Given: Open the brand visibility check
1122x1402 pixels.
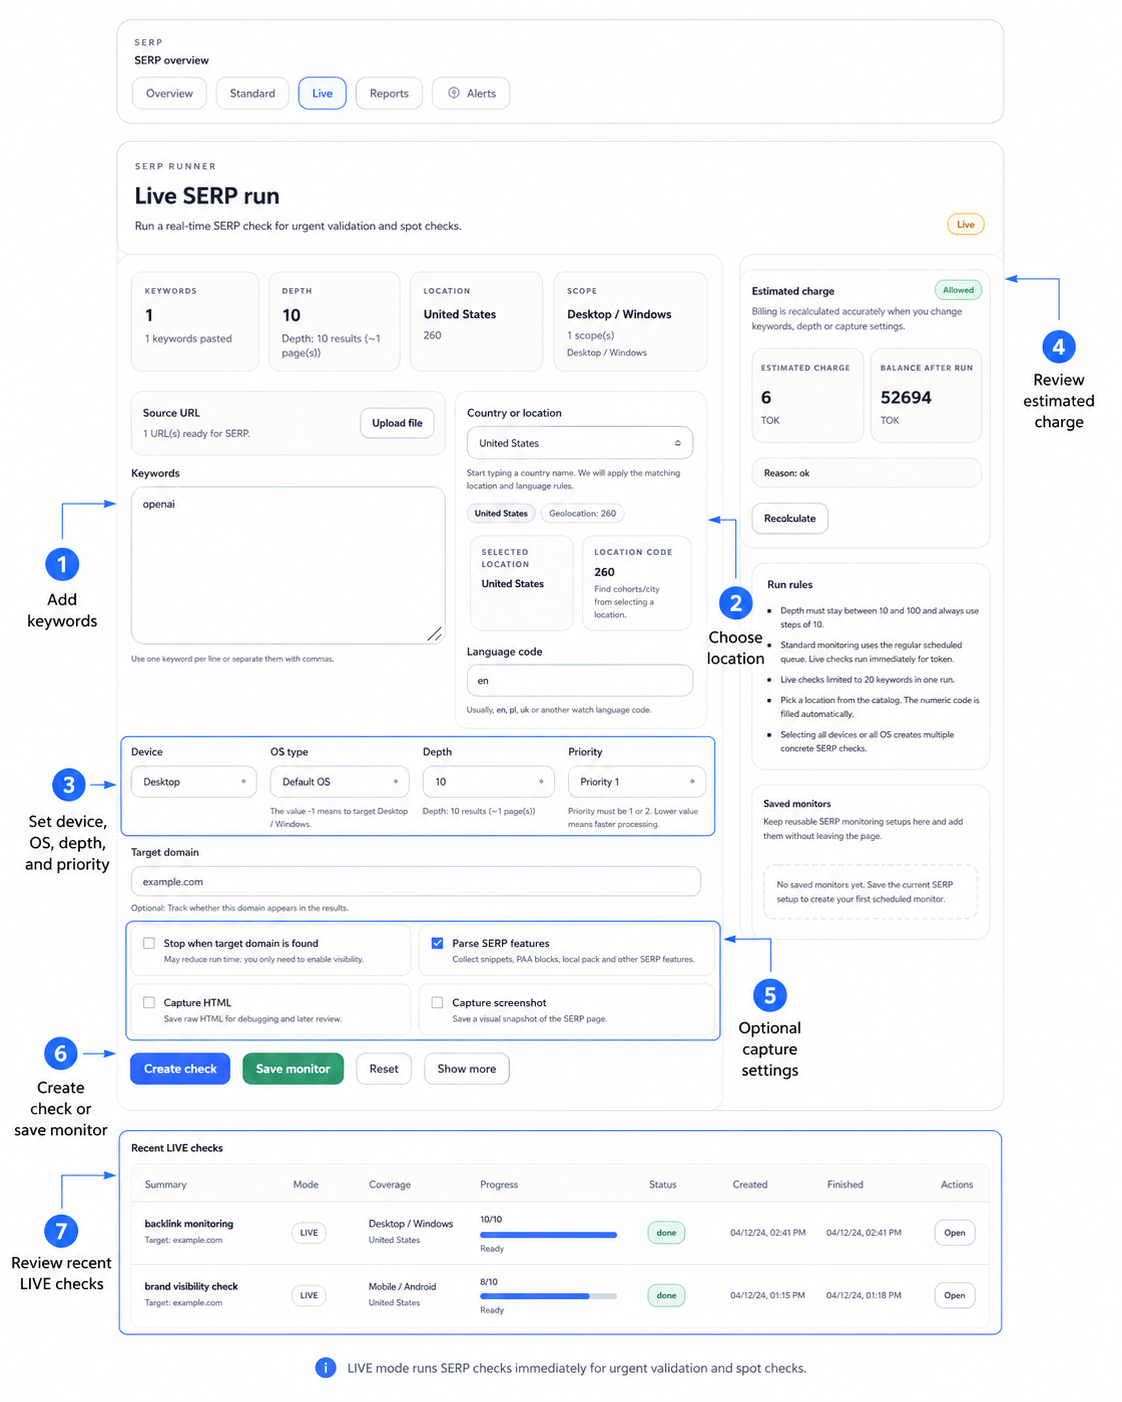Looking at the screenshot, I should [x=955, y=1295].
